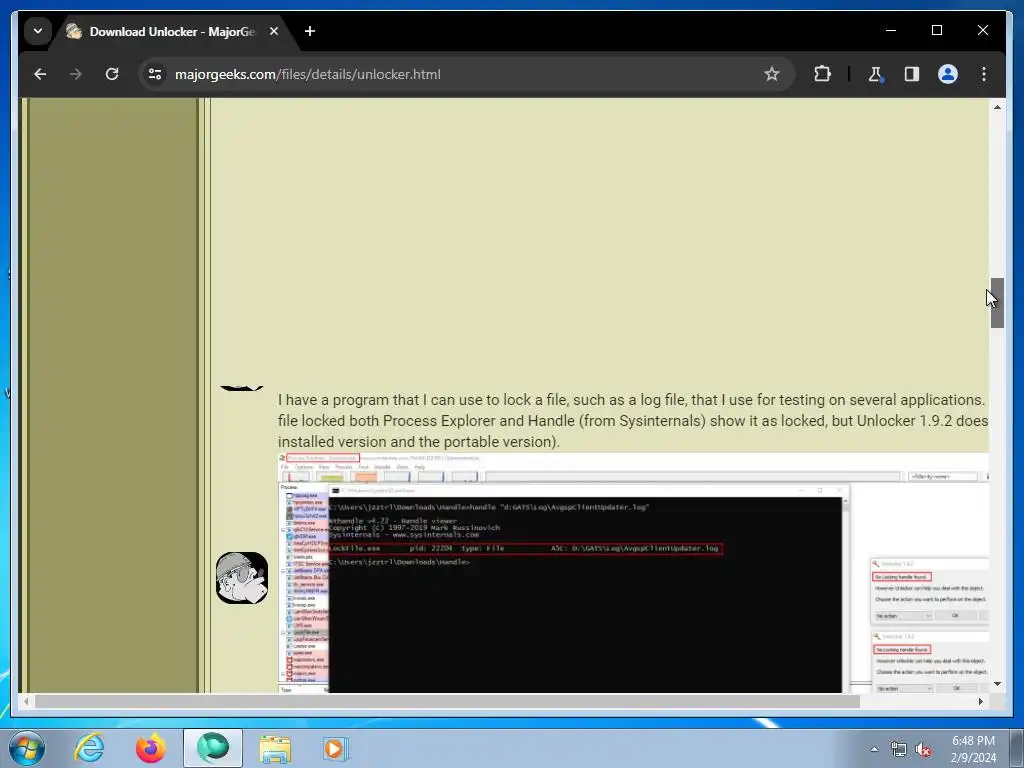Select the Download Unlocker tab
The image size is (1024, 768).
point(173,31)
